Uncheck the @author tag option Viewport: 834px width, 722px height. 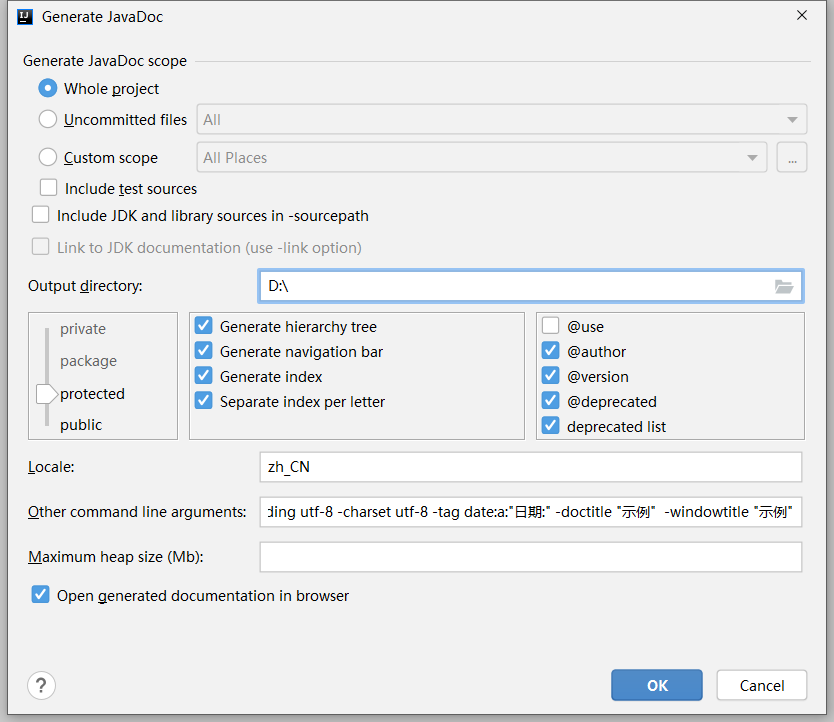click(x=551, y=350)
